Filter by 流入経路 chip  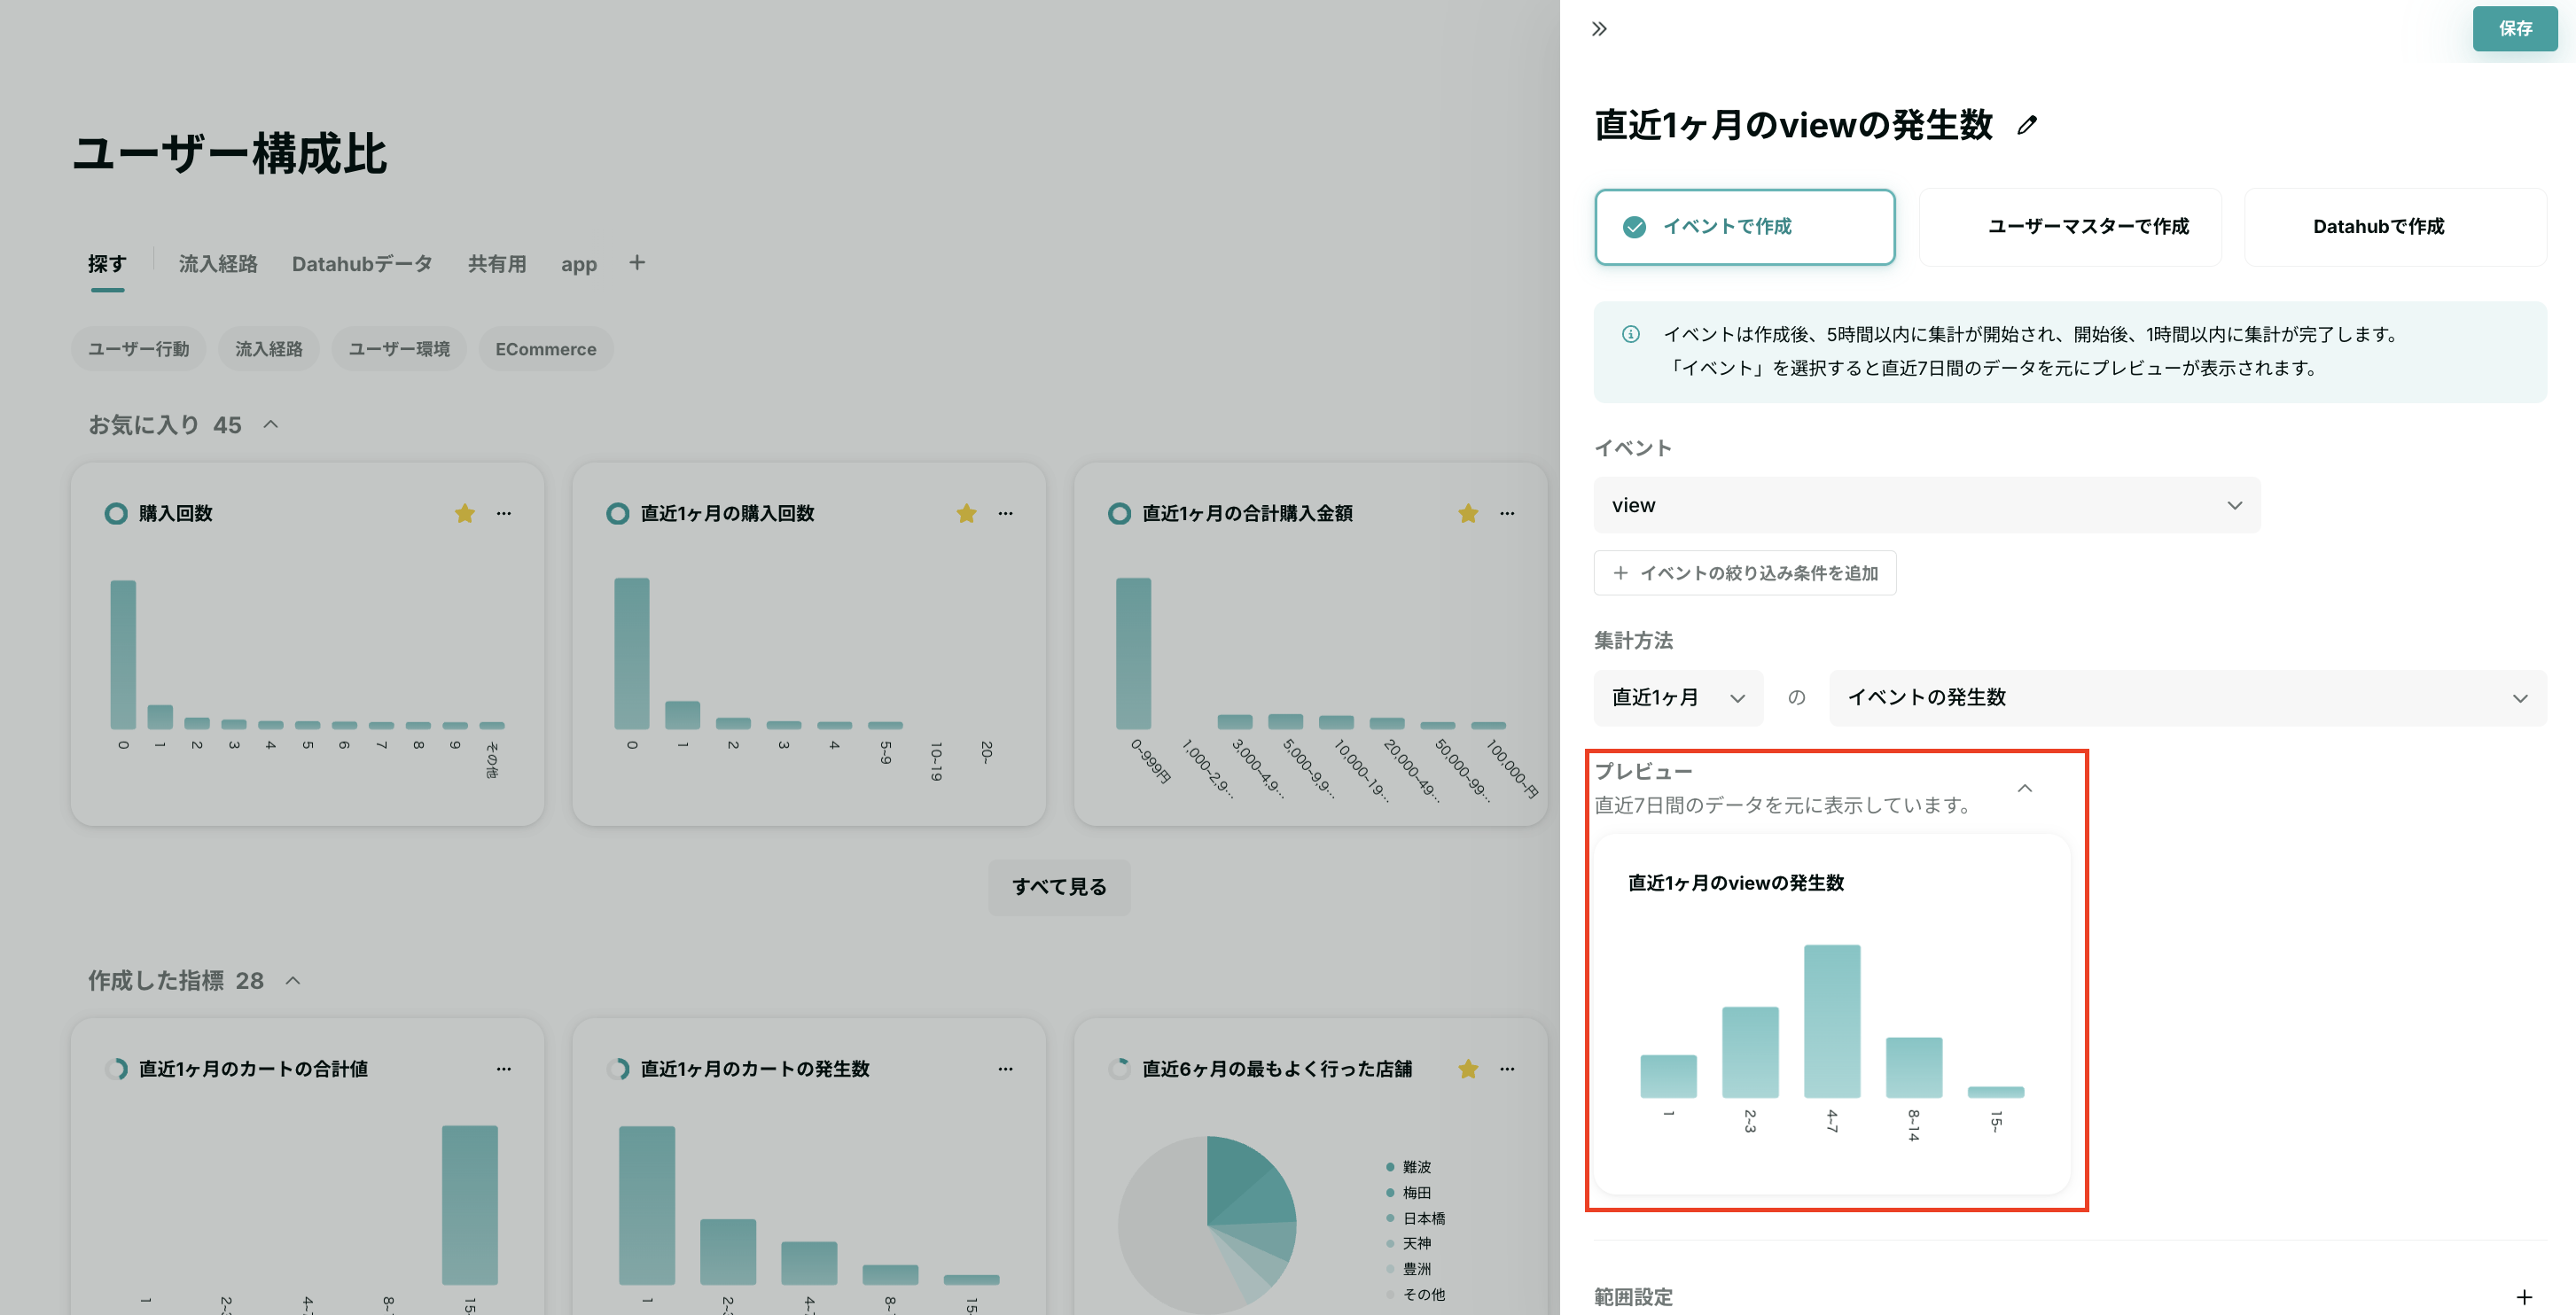268,349
